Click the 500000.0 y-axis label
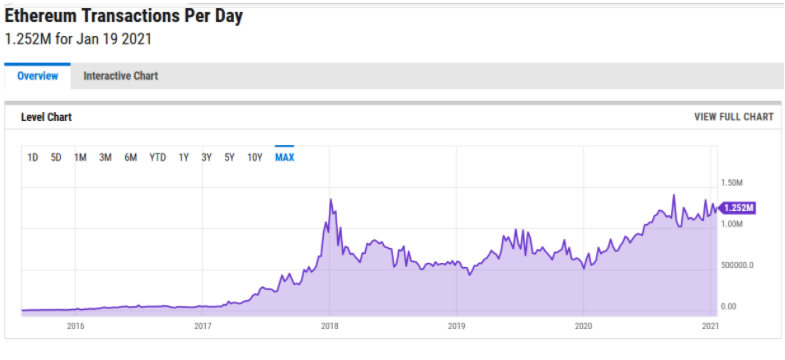 tap(737, 265)
